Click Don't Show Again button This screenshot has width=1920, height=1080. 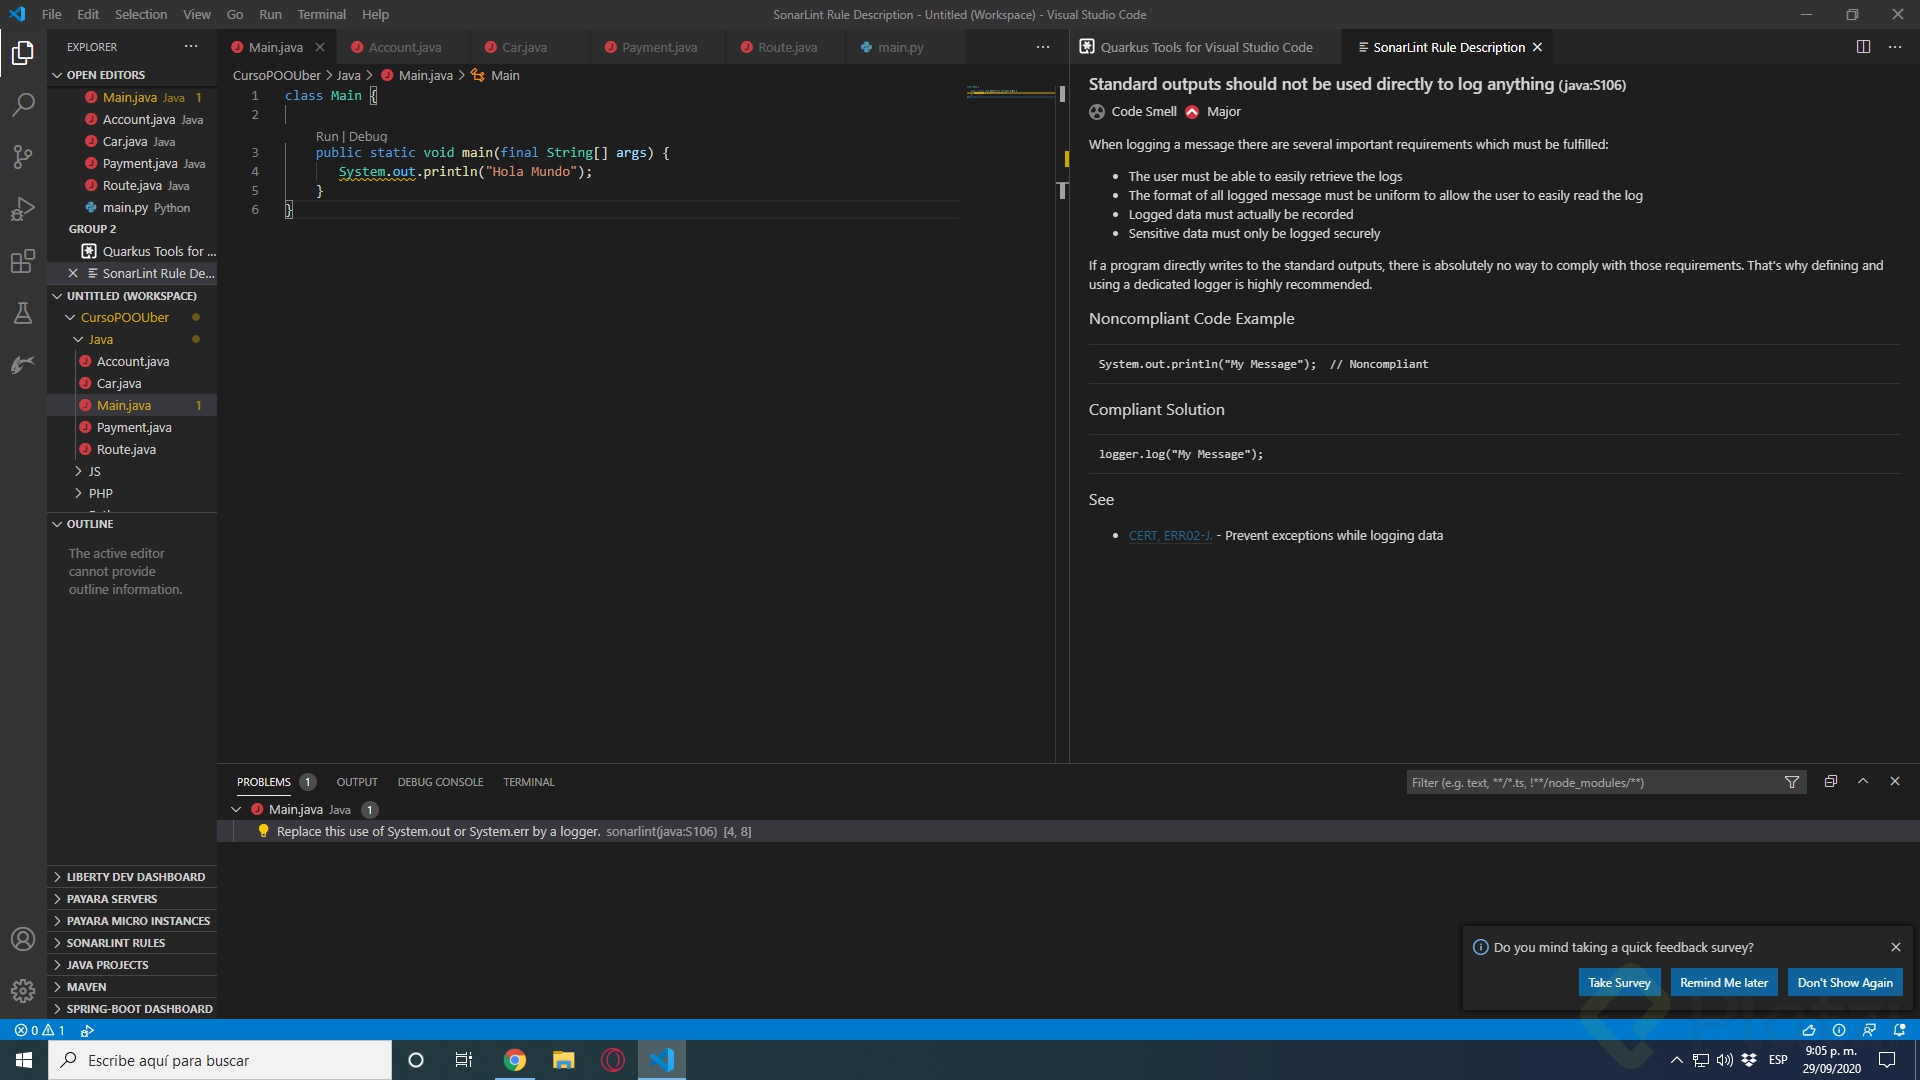[1845, 983]
